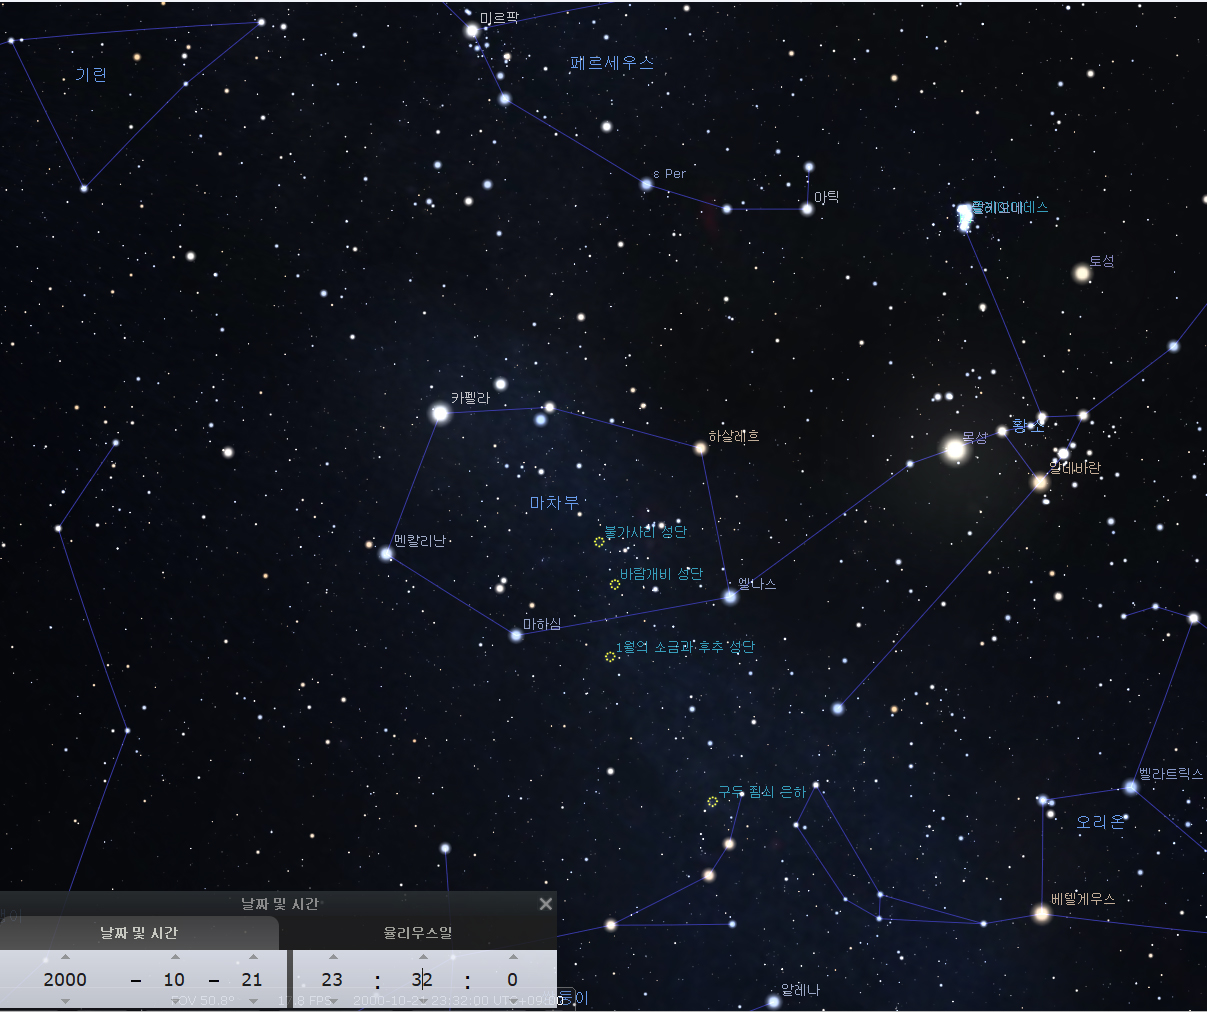Increase the hour with the up arrow
The width and height of the screenshot is (1207, 1012).
click(333, 957)
